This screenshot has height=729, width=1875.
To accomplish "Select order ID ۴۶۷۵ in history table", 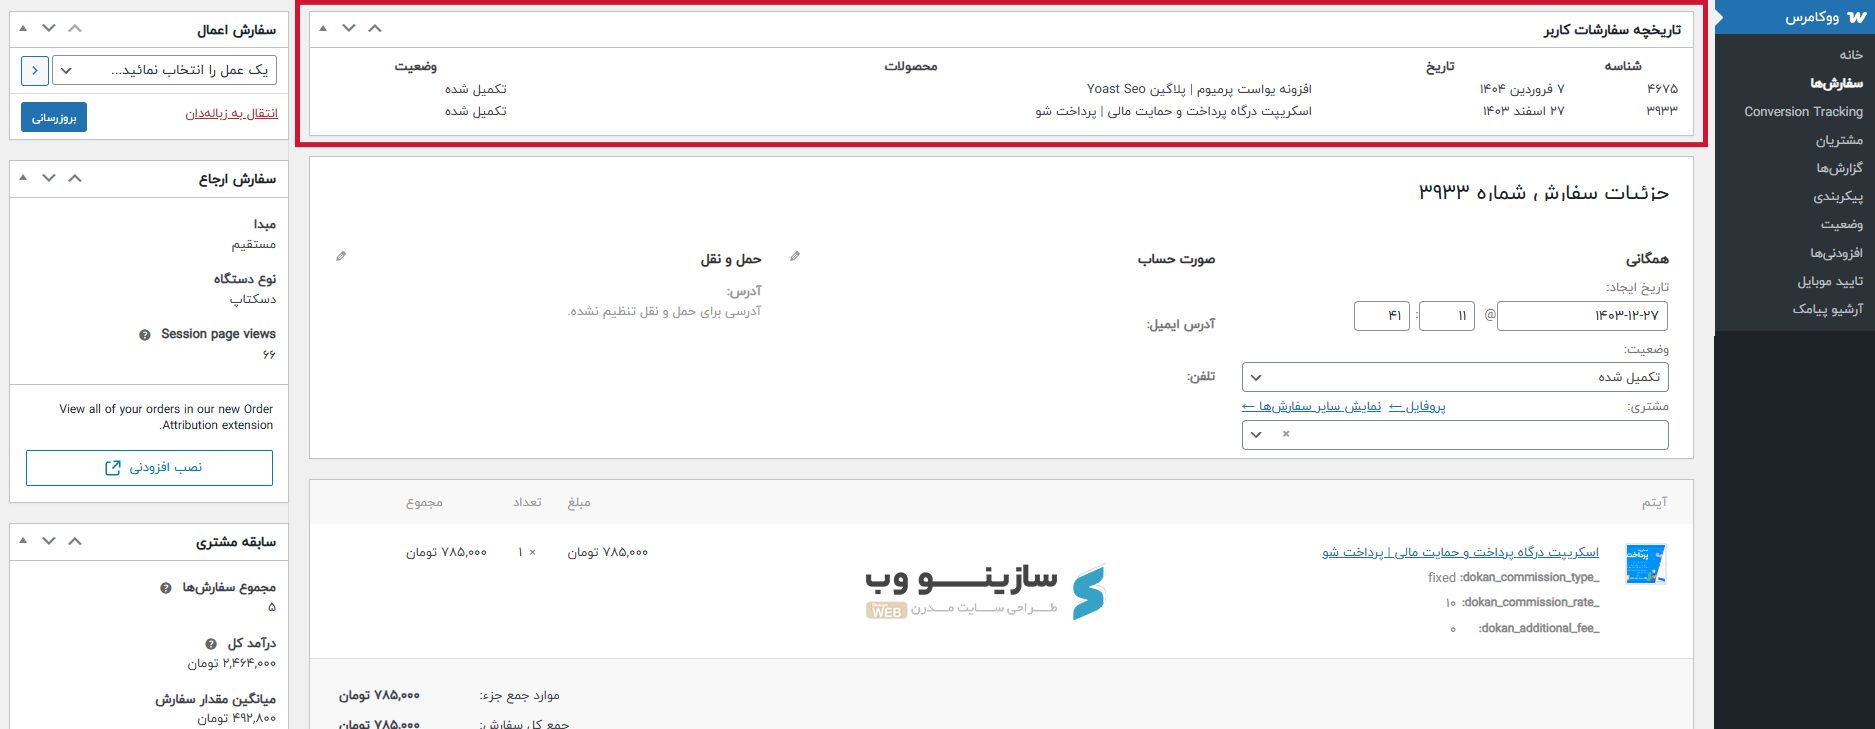I will coord(1662,89).
